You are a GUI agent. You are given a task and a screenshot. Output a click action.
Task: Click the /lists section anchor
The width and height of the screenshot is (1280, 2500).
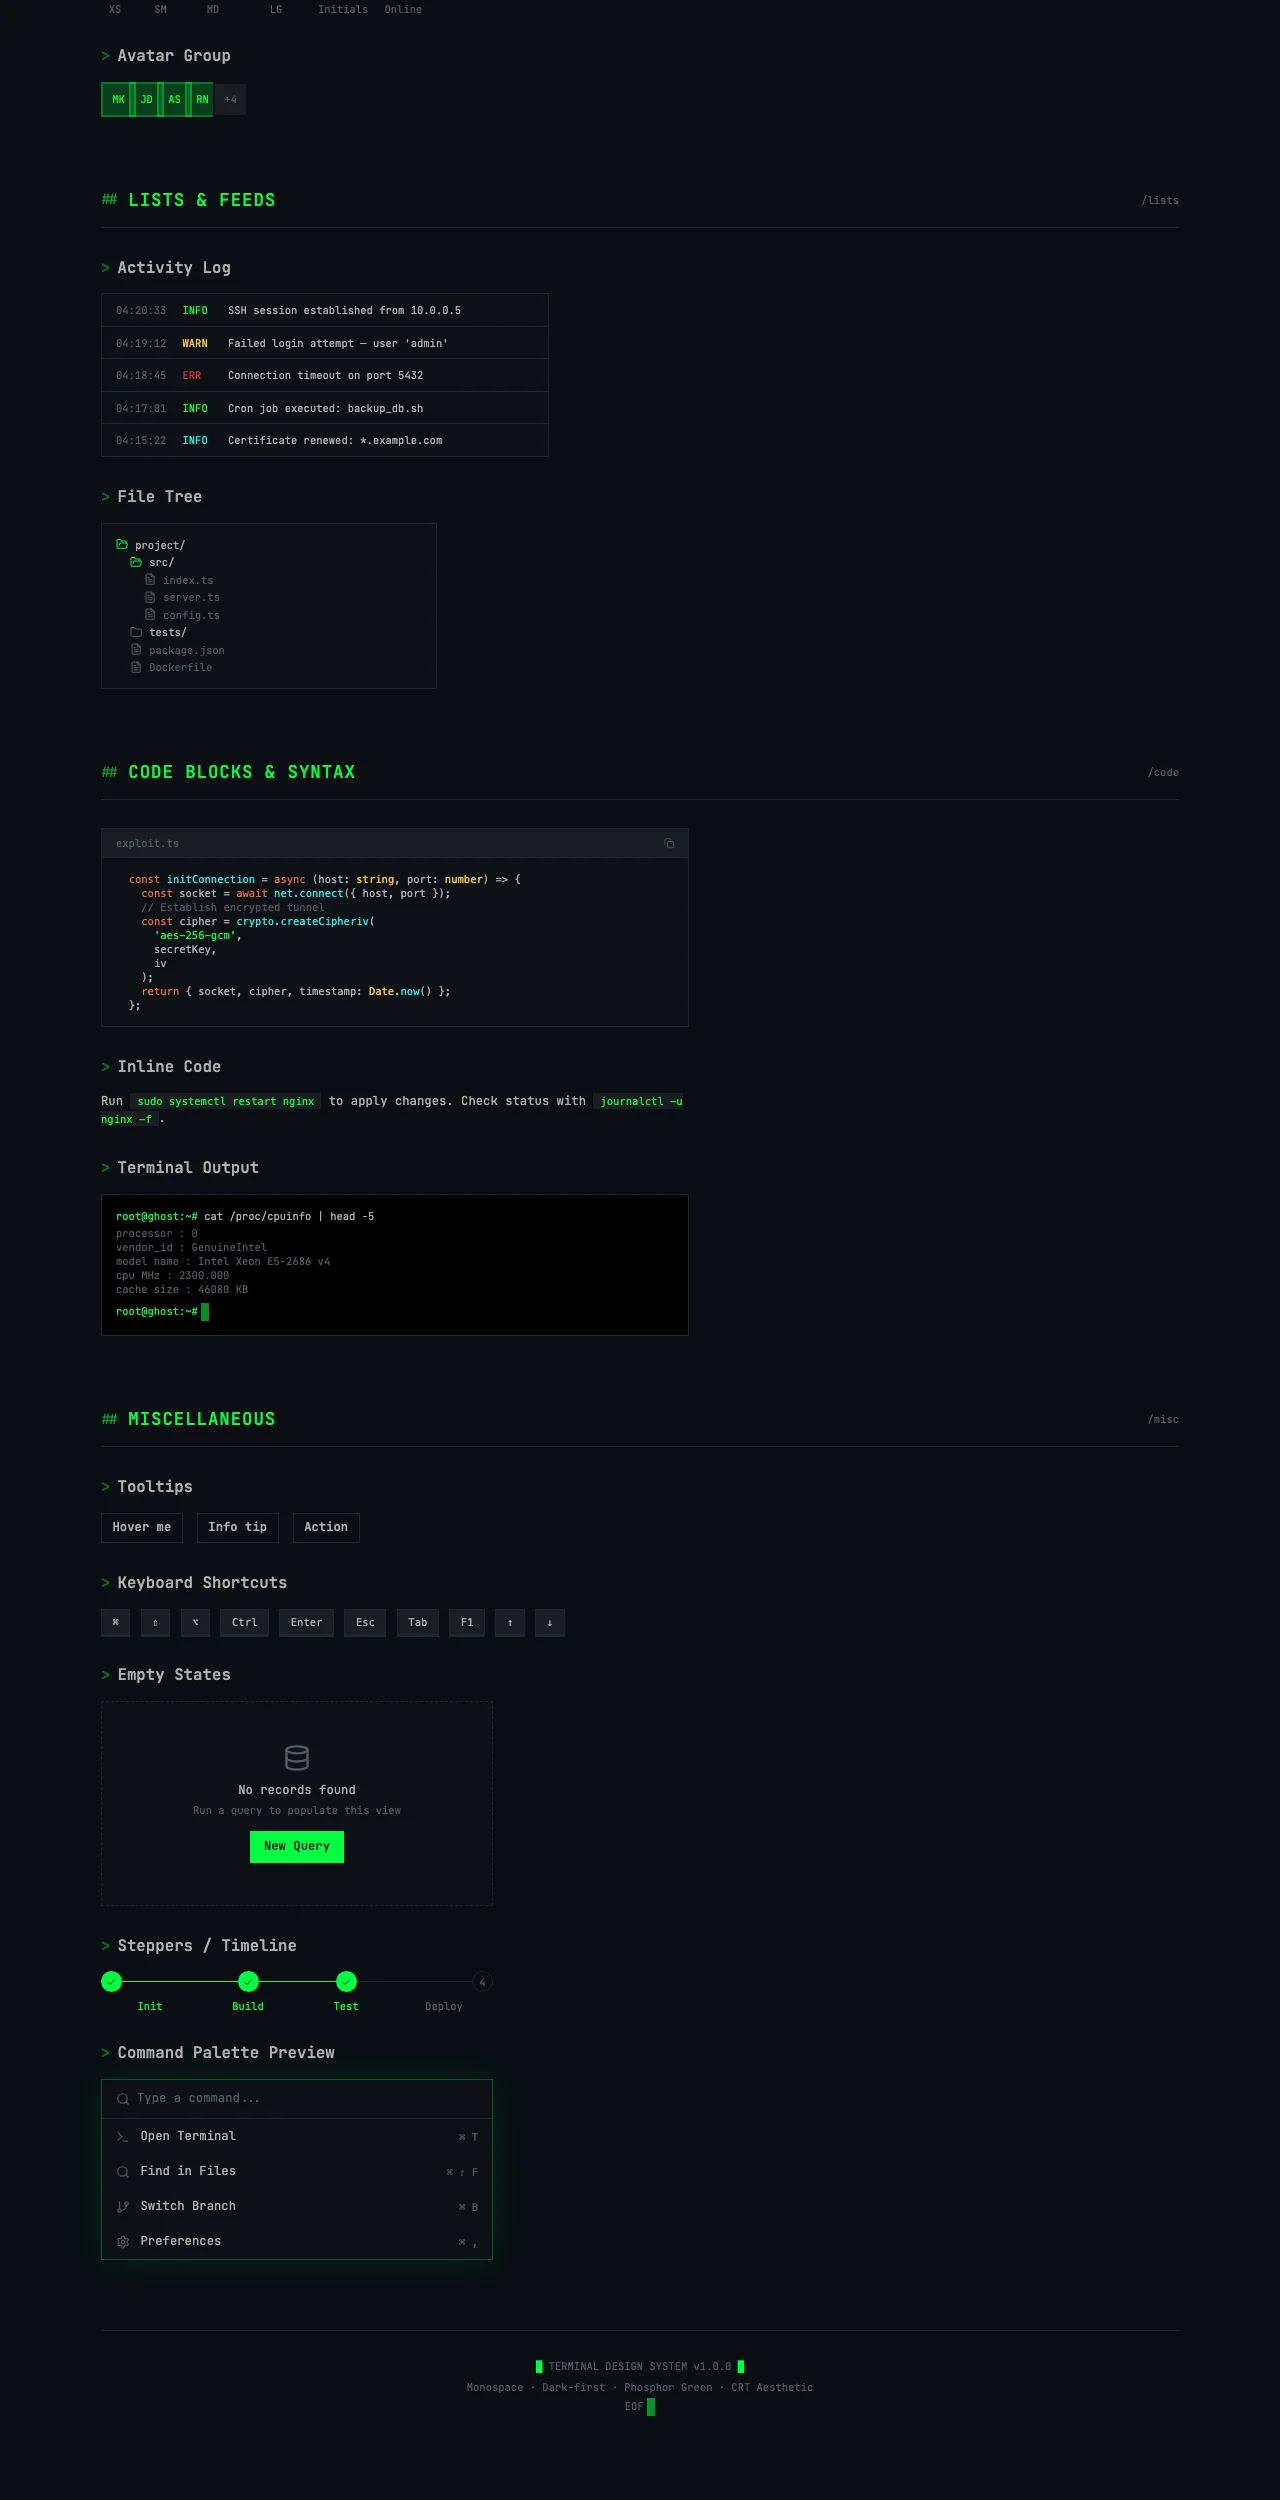point(1160,201)
